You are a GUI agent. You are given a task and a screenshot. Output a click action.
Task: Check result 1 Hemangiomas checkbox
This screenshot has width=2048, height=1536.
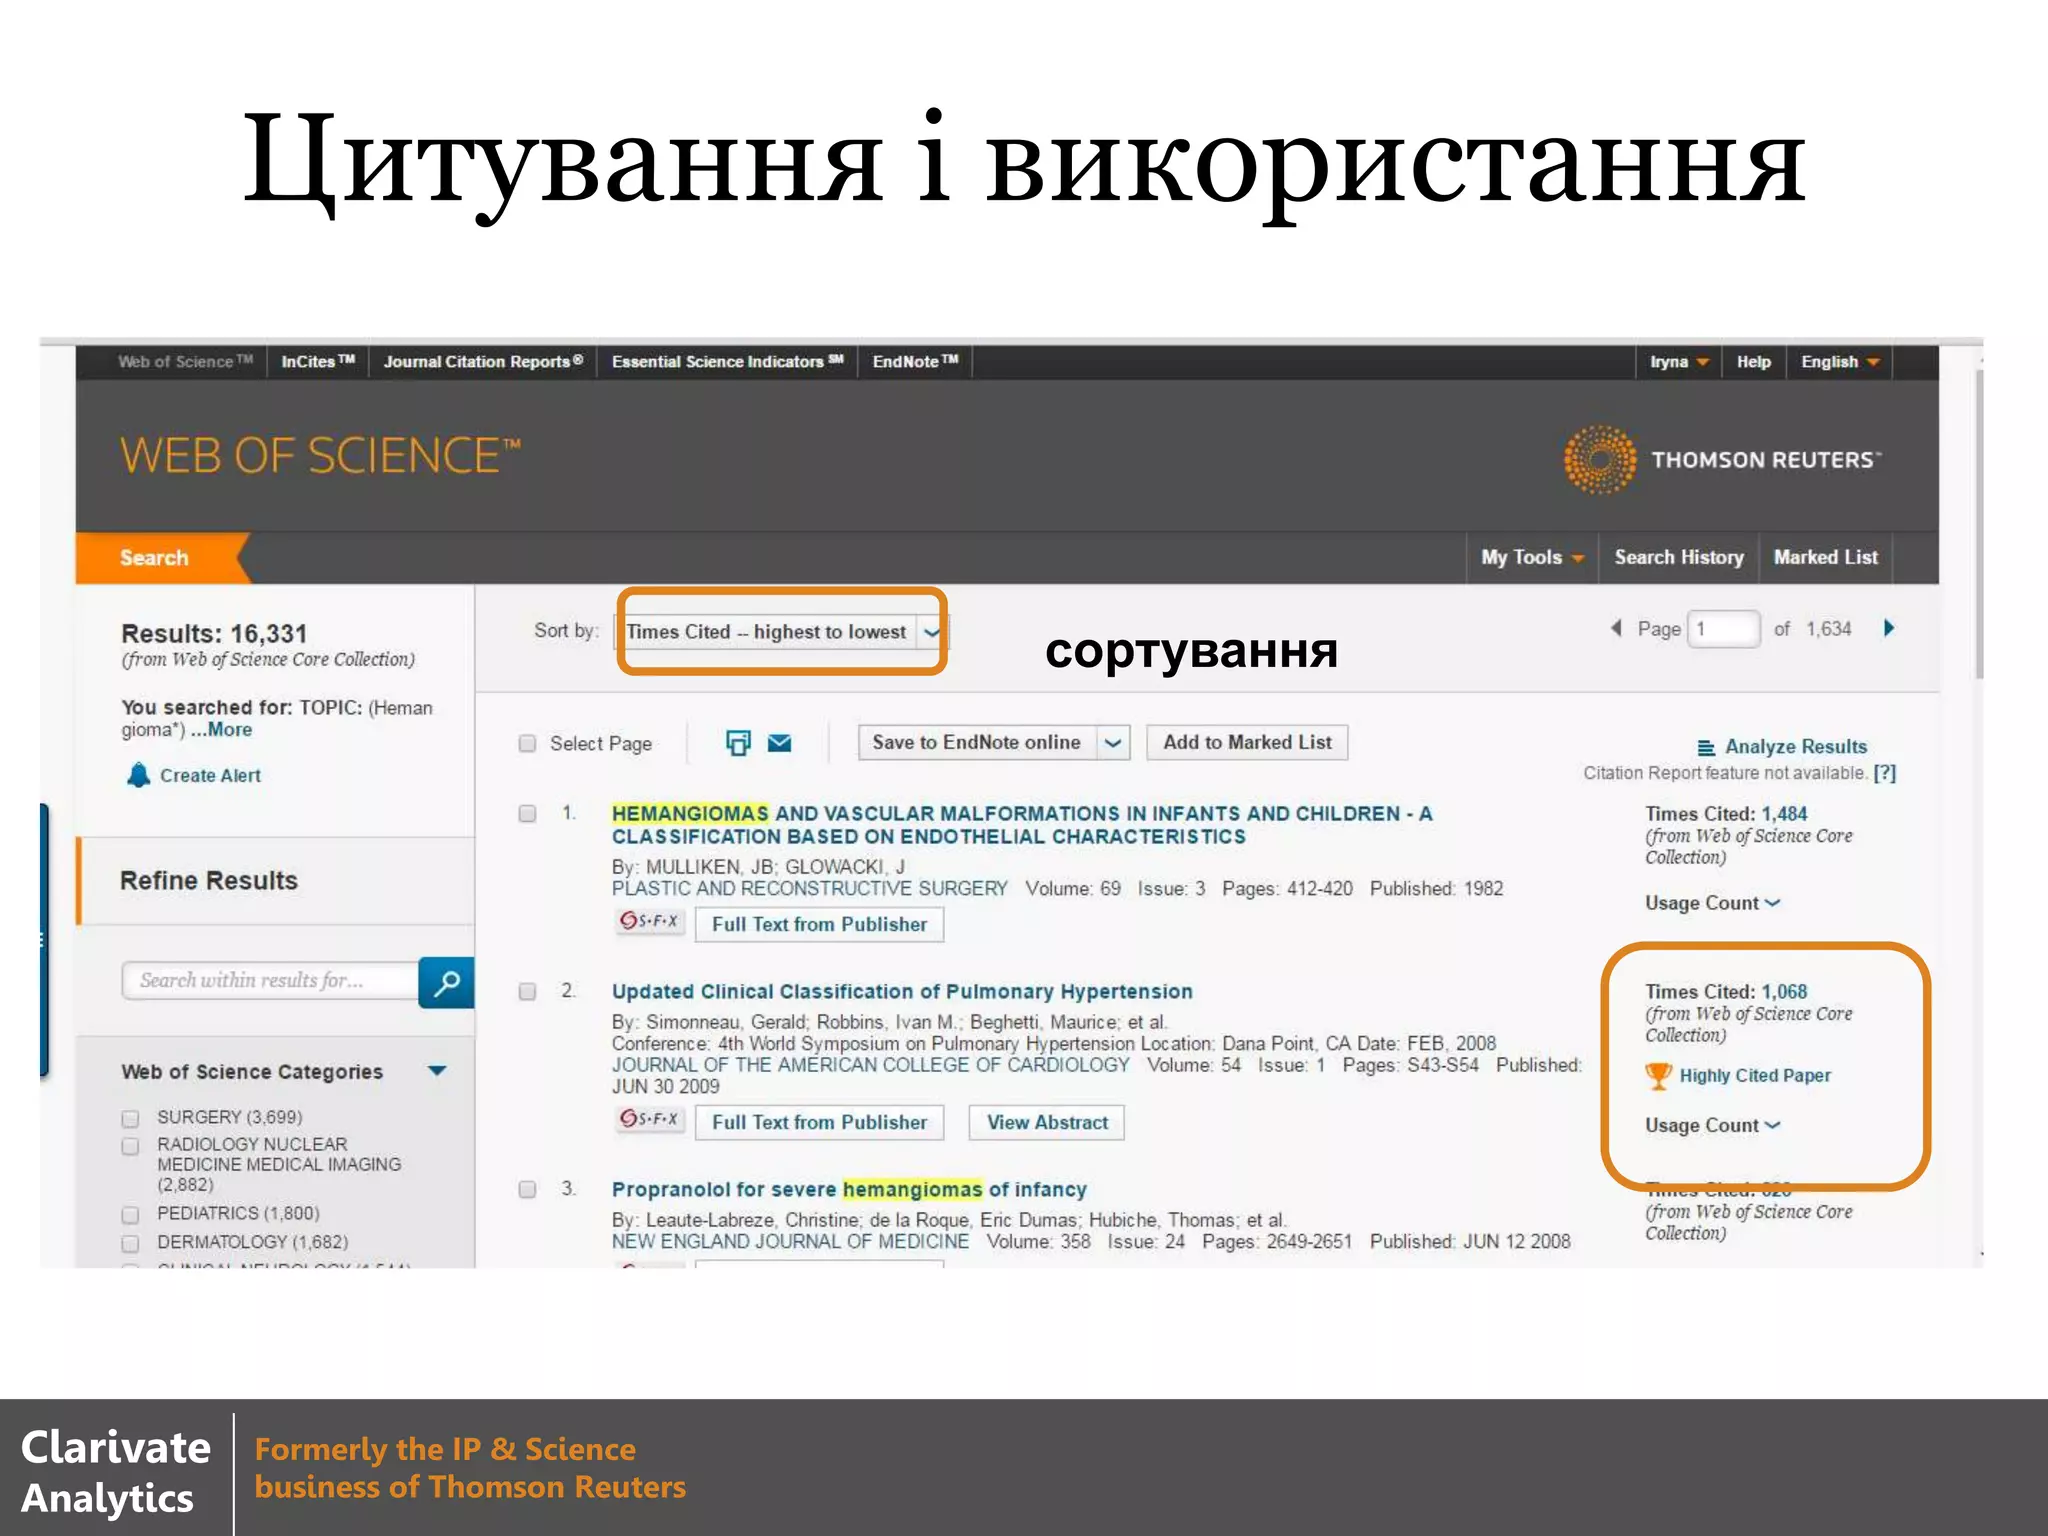527,813
